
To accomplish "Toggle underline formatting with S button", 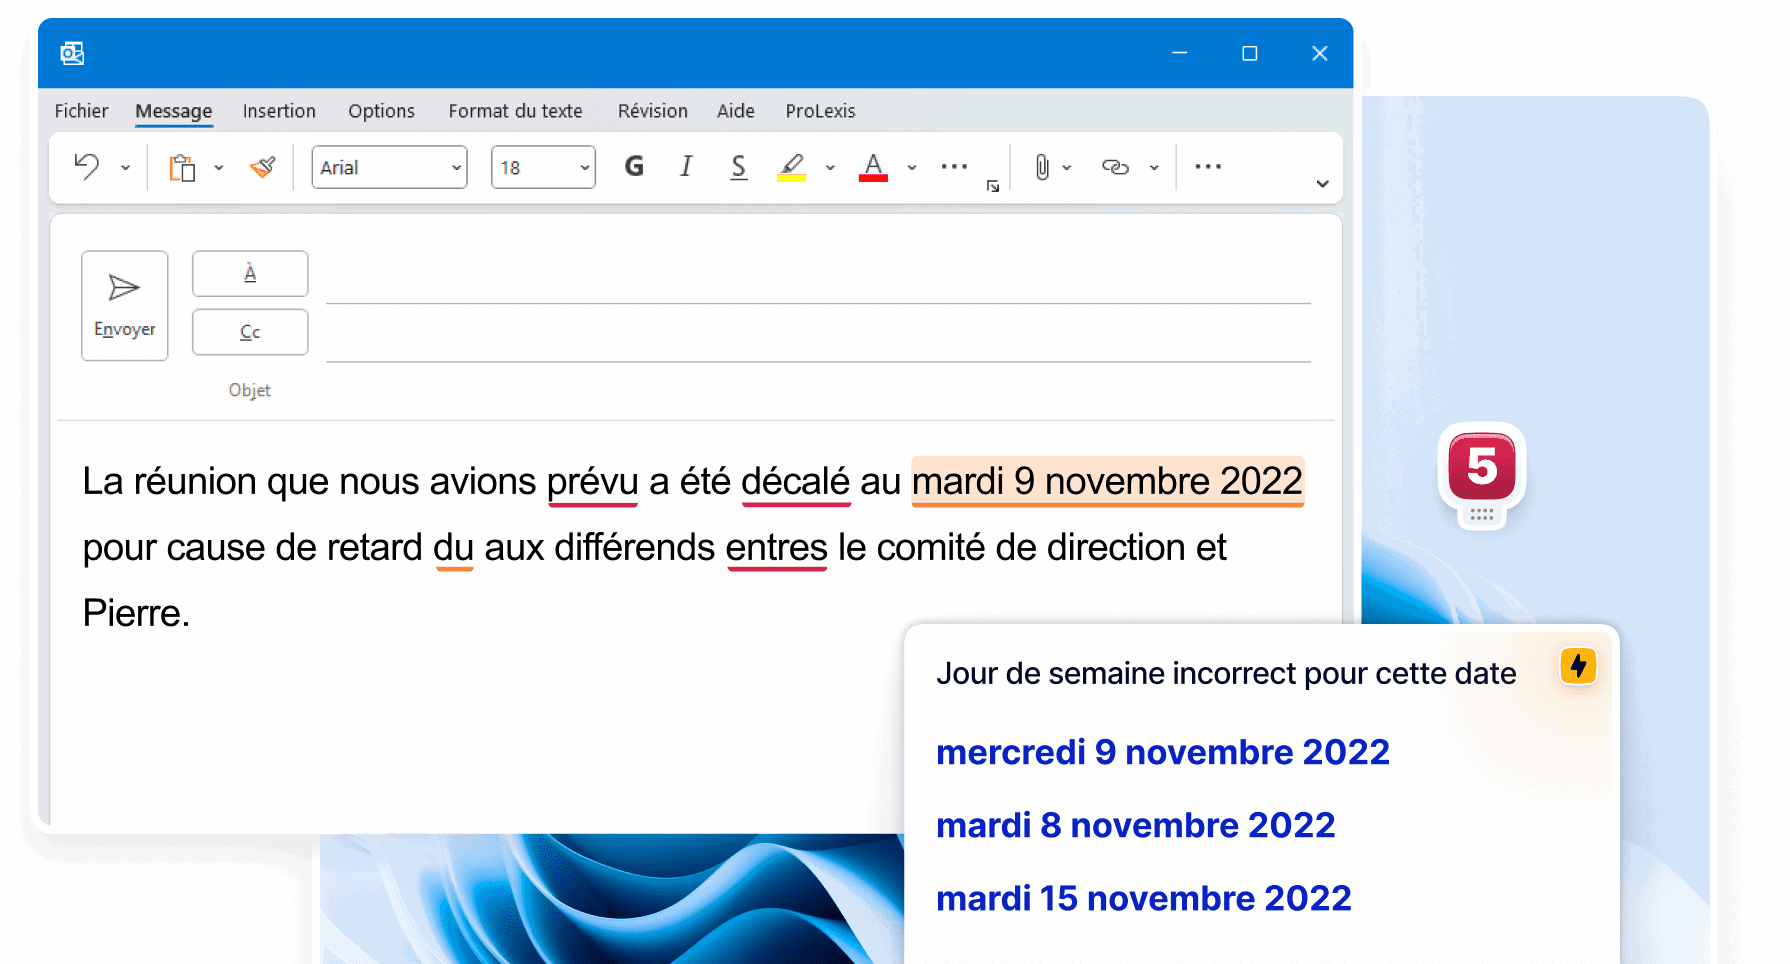I will (x=738, y=166).
